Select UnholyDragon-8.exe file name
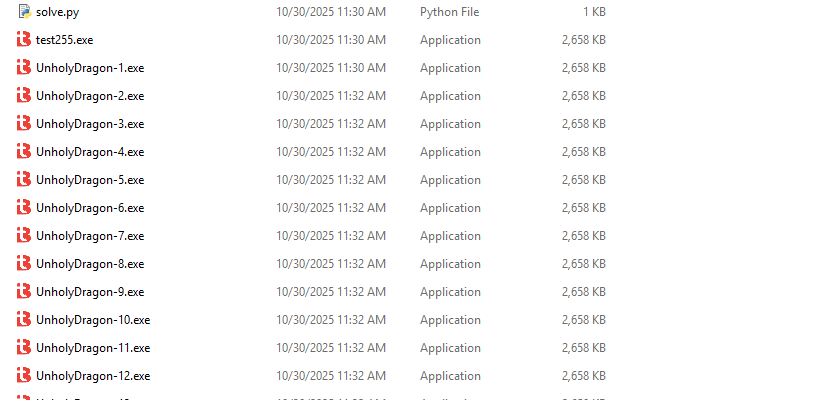This screenshot has width=818, height=414. coord(90,264)
